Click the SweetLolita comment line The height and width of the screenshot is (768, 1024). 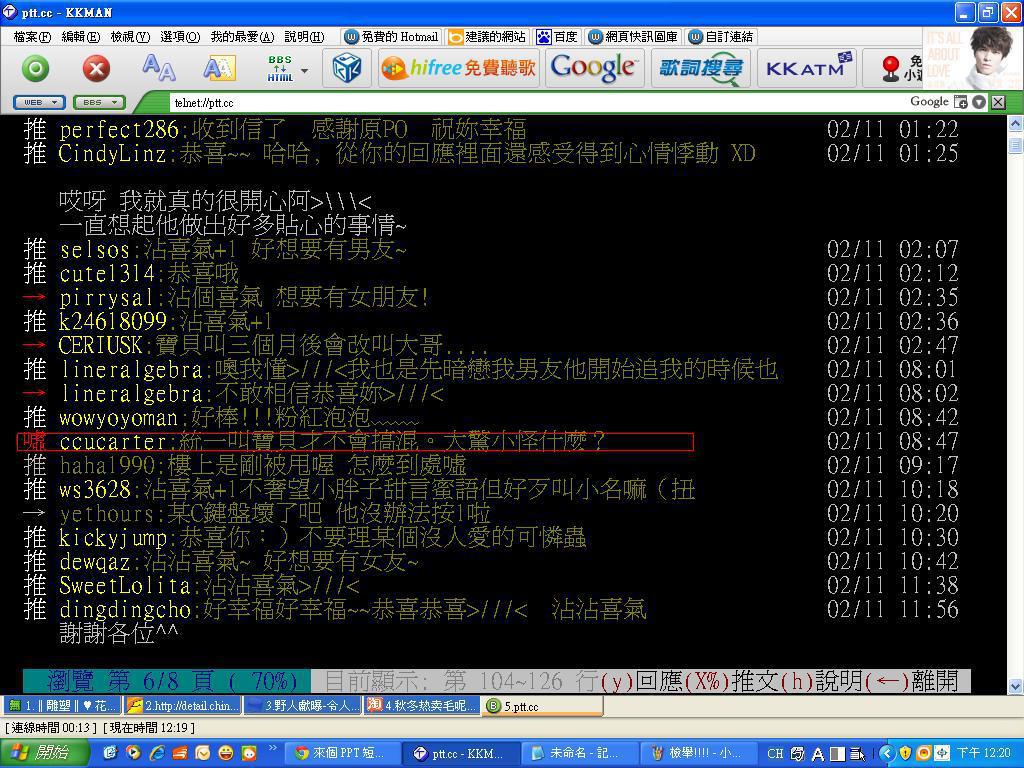click(491, 585)
